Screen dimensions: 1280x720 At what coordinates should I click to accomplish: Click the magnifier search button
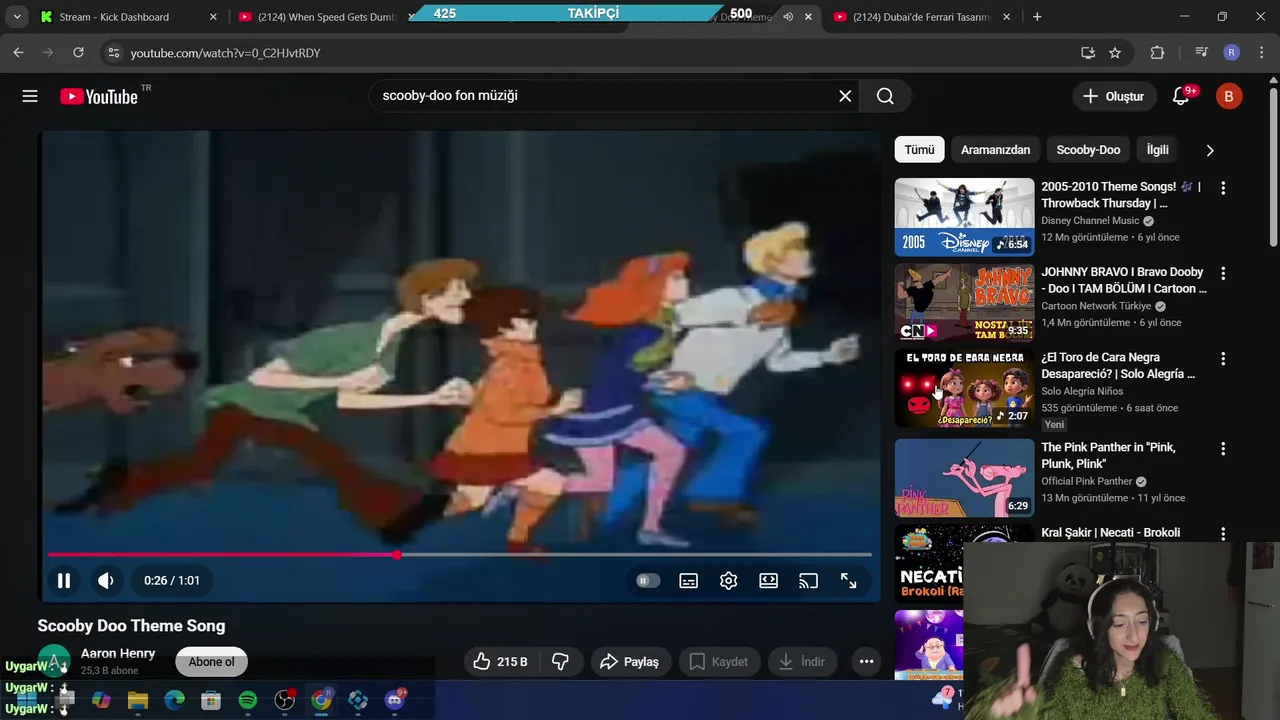click(x=885, y=96)
